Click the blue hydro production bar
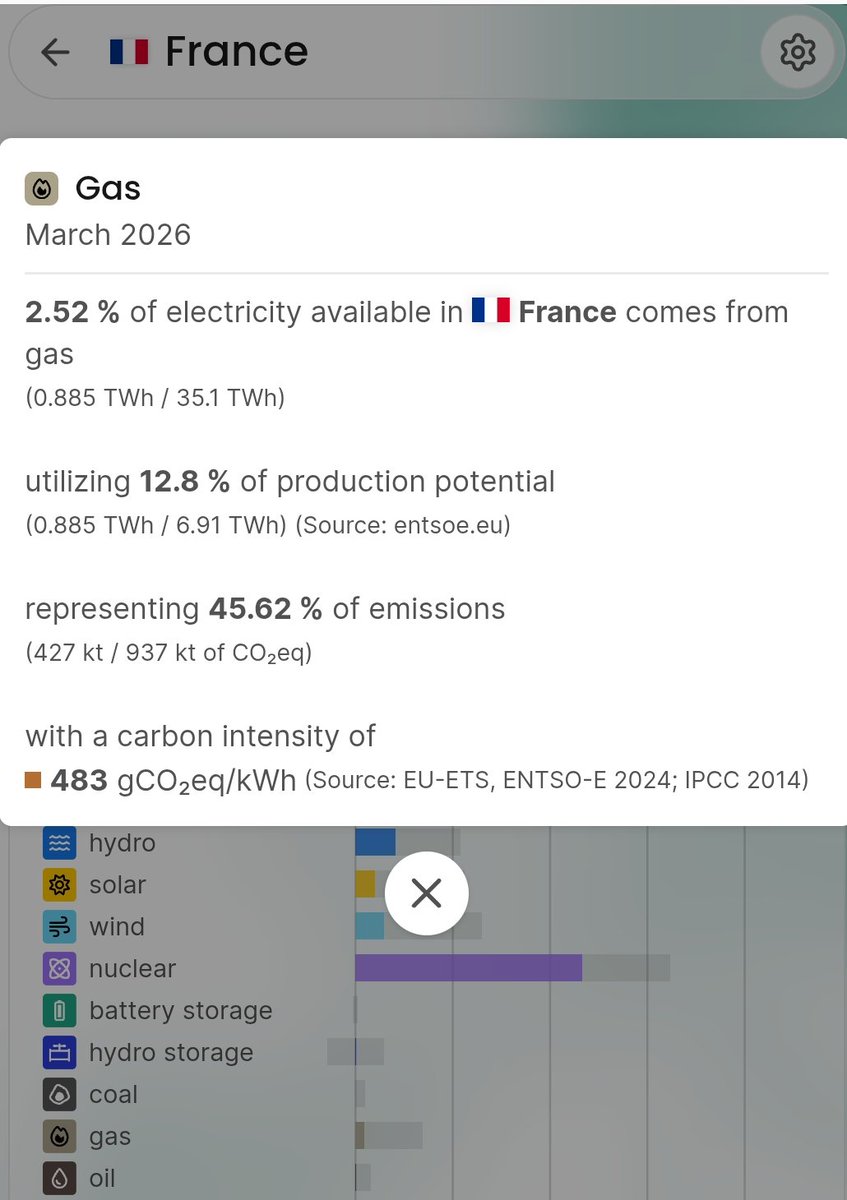 [375, 842]
